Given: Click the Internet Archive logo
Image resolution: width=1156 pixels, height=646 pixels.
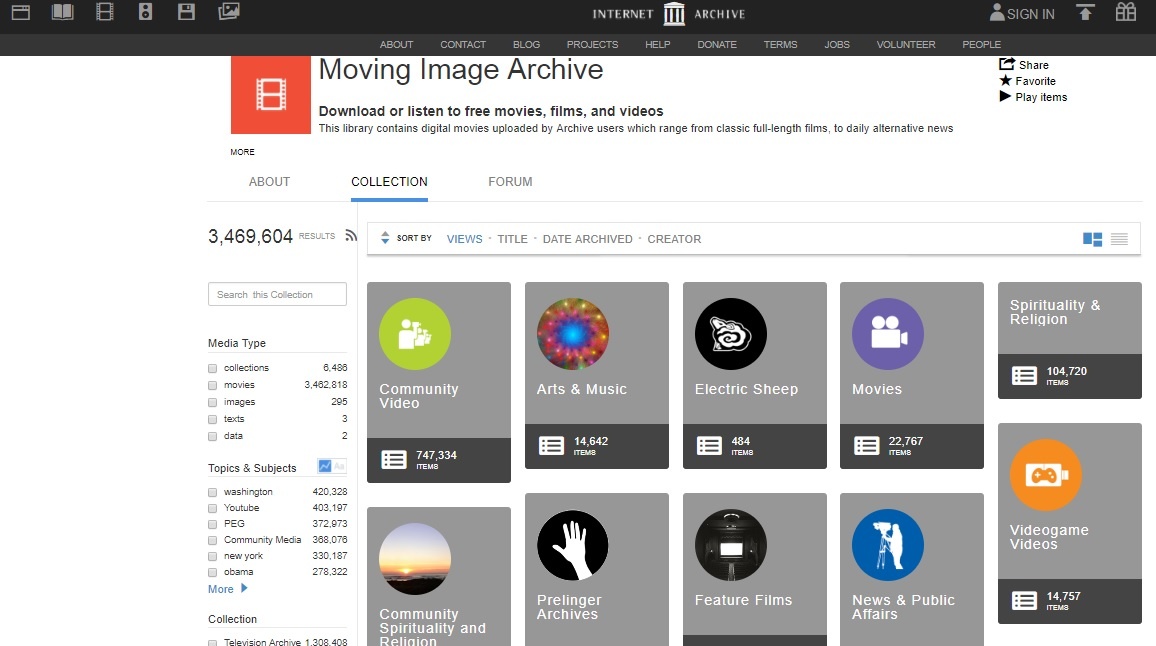Looking at the screenshot, I should (x=669, y=14).
